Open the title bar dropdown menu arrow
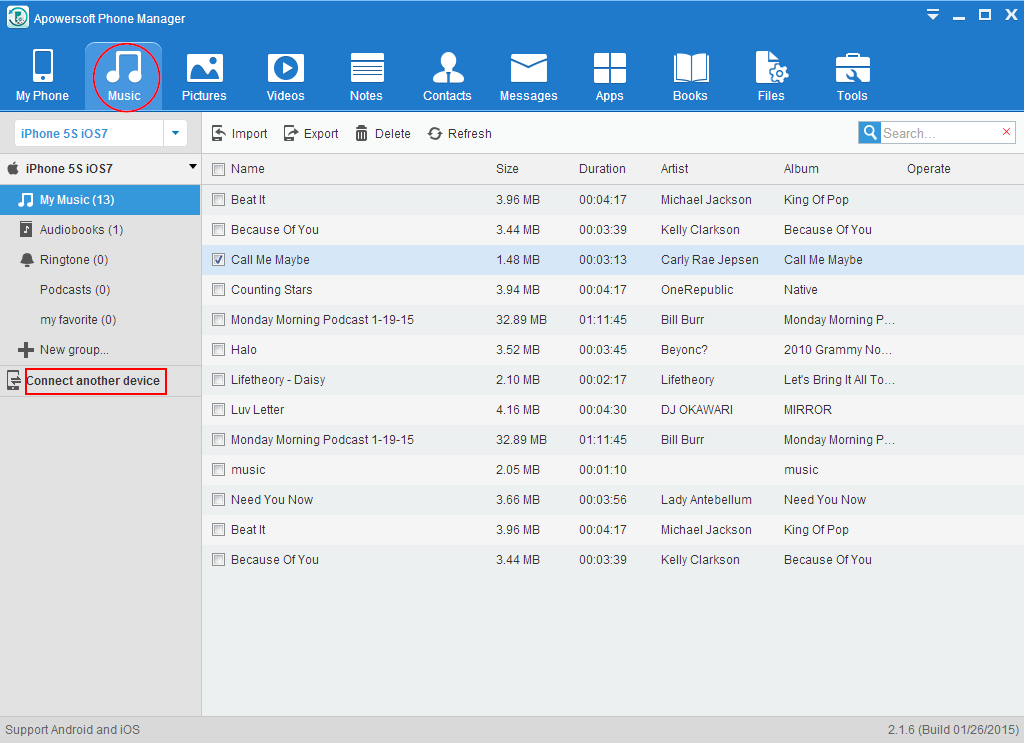Viewport: 1024px width, 743px height. (x=932, y=15)
